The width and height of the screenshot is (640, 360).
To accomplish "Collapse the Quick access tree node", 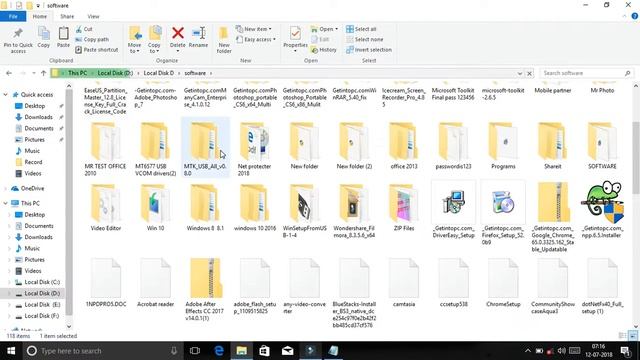I will [5, 95].
